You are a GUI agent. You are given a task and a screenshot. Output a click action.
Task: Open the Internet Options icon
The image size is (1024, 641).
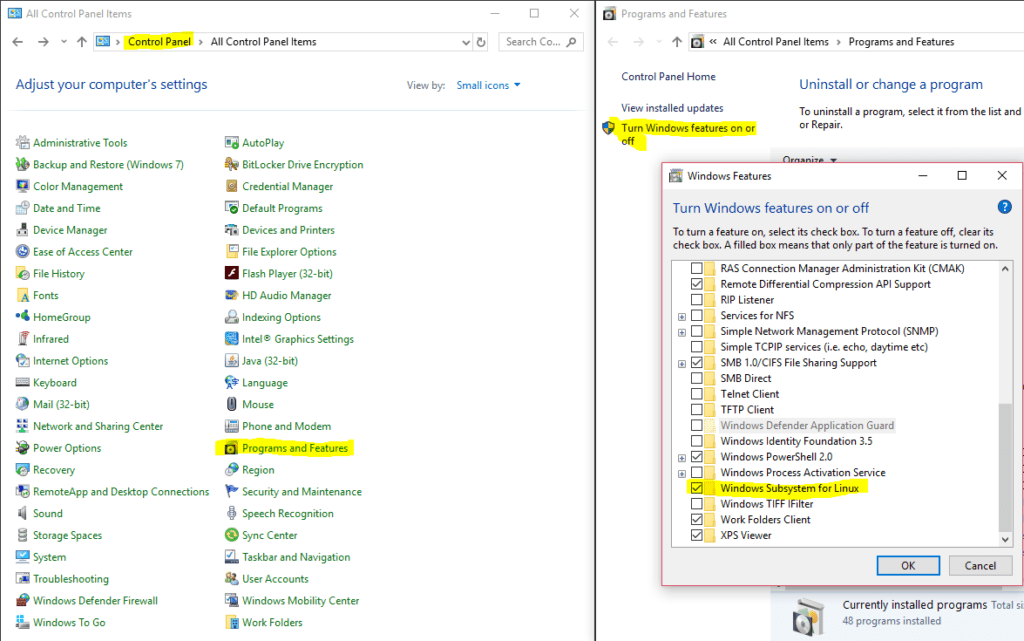(x=23, y=360)
